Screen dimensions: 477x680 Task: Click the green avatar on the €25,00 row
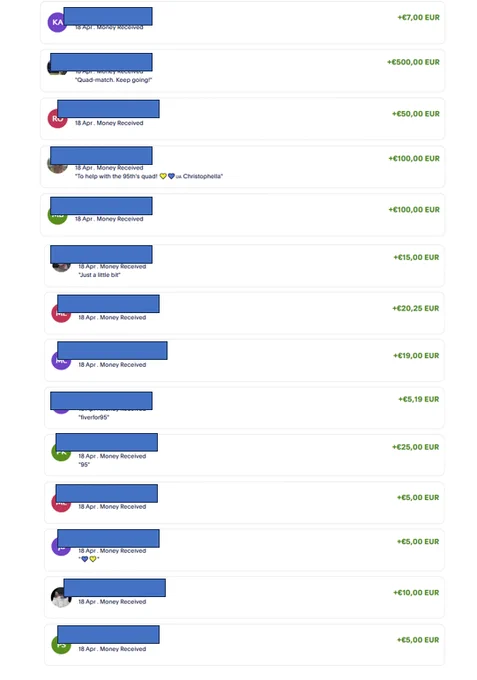tap(61, 452)
